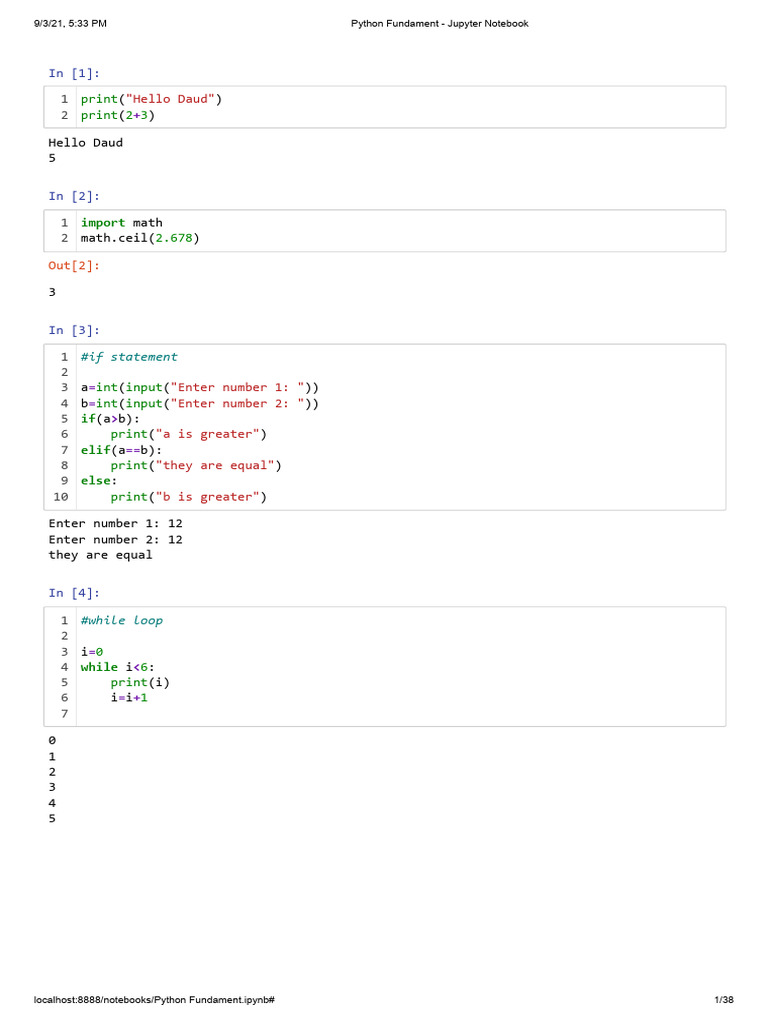The height and width of the screenshot is (1024, 768).
Task: Select the In [1] prompt label
Action: coord(75,73)
